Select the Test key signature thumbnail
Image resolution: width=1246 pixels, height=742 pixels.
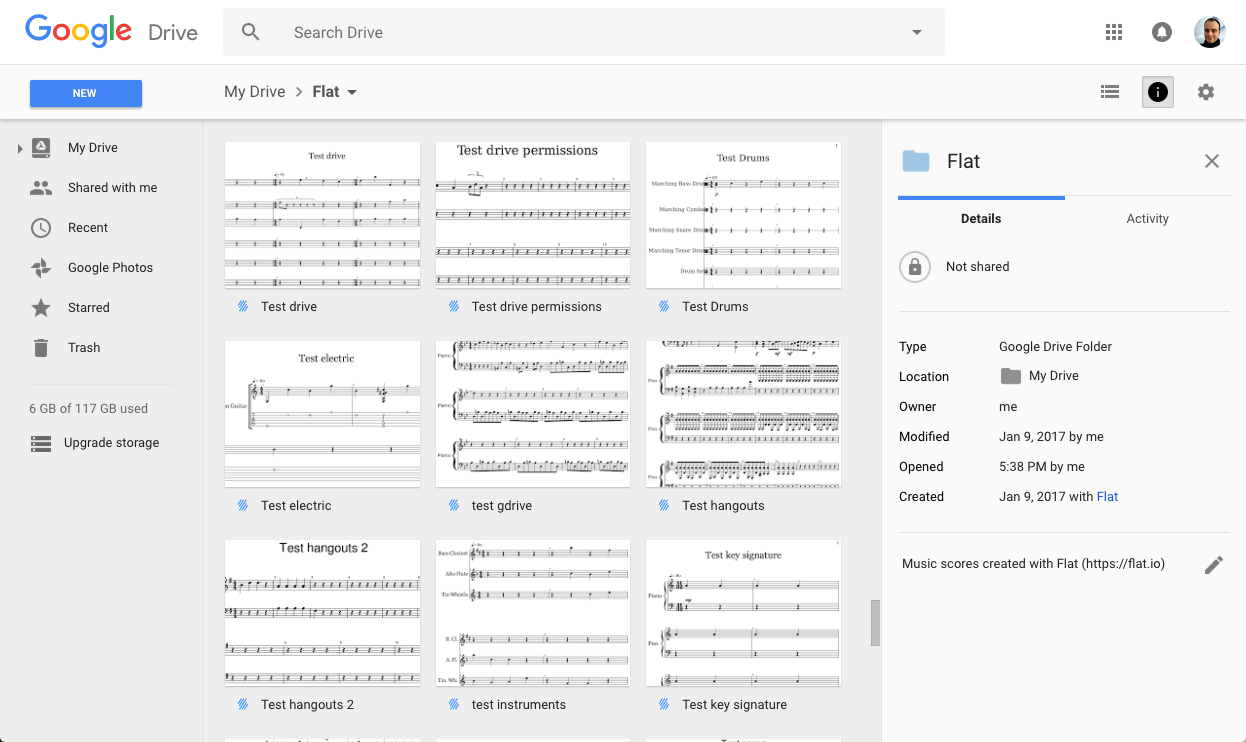point(743,613)
